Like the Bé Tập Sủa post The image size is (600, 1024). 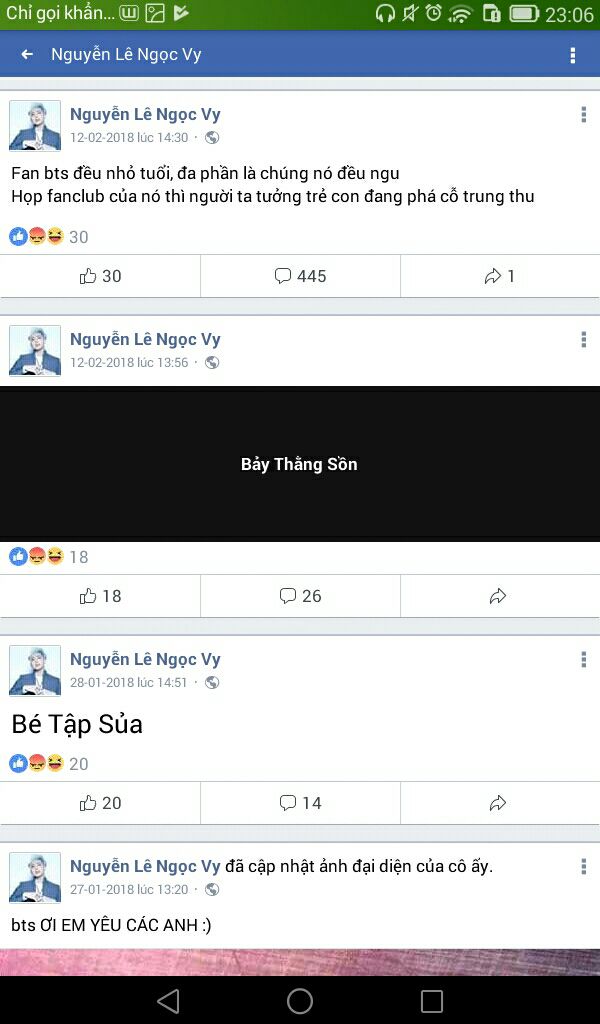100,803
